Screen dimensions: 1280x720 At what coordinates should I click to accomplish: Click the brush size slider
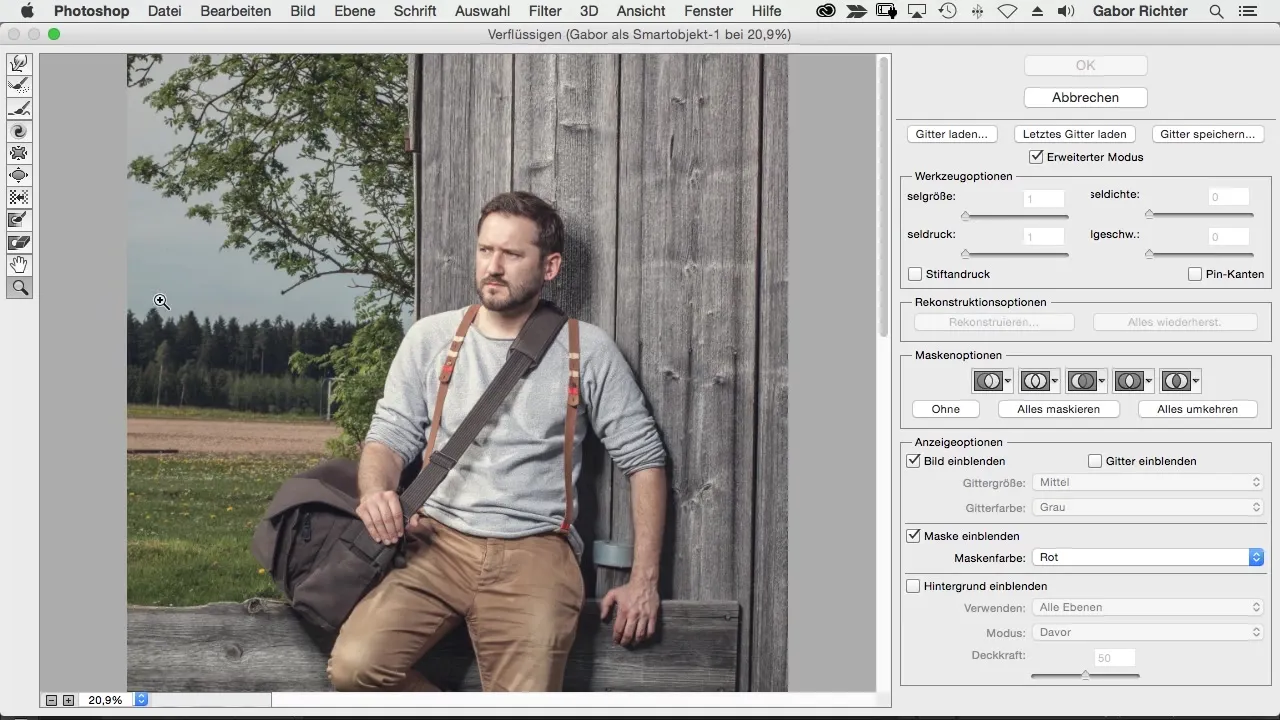point(1015,216)
